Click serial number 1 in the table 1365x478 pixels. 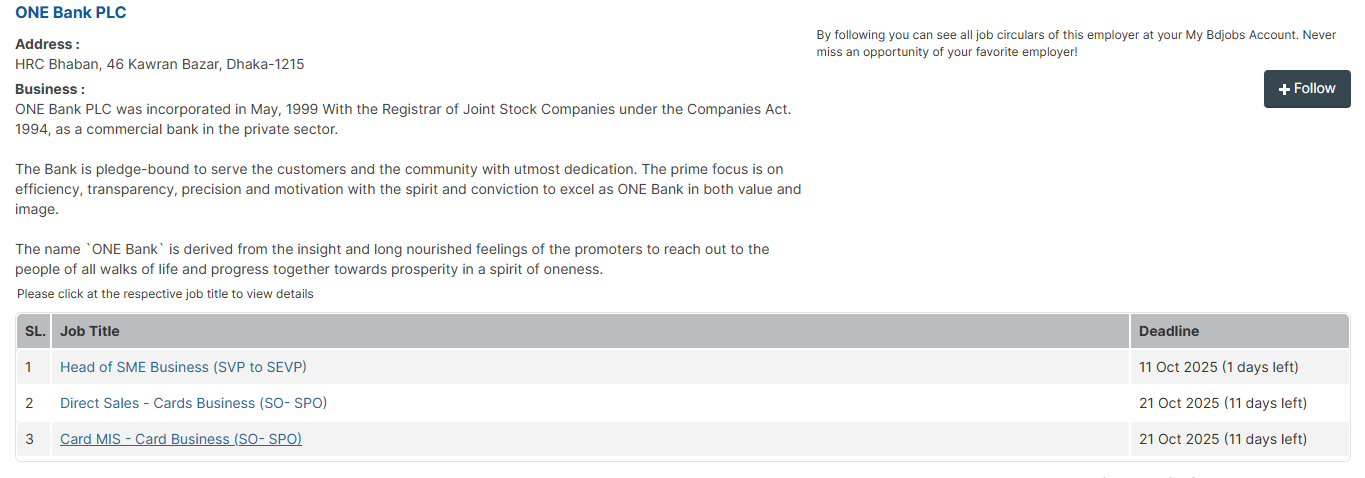coord(29,367)
